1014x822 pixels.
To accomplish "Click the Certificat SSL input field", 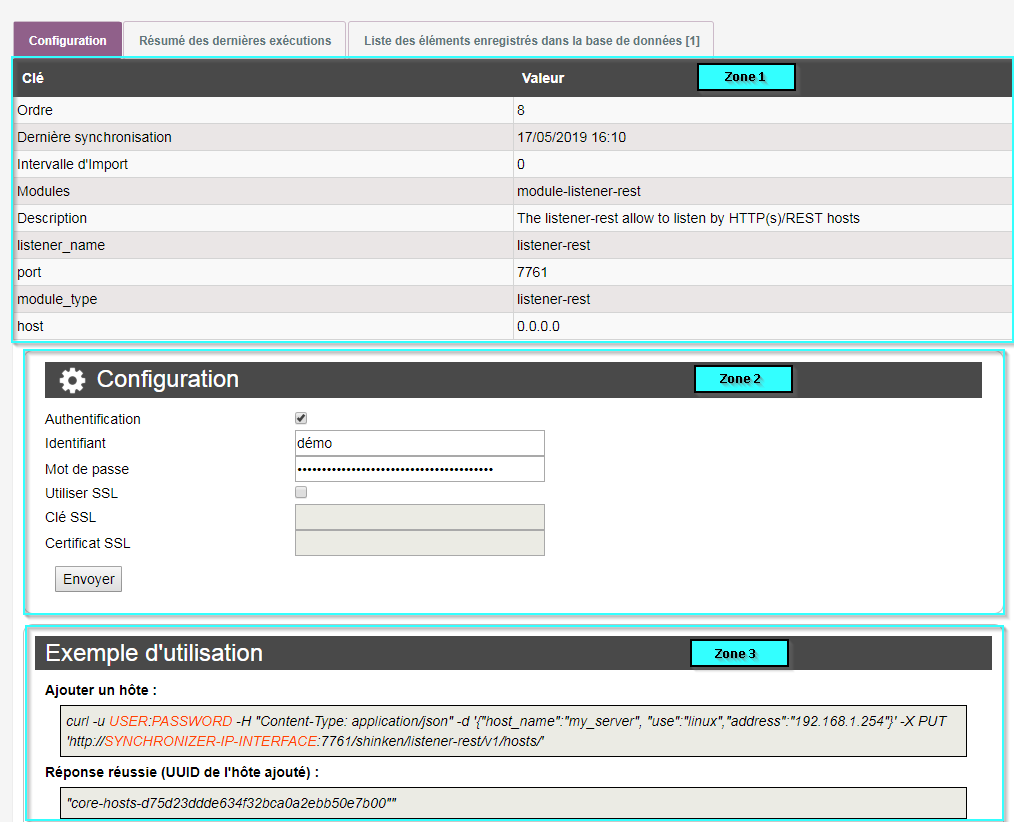I will pos(419,543).
